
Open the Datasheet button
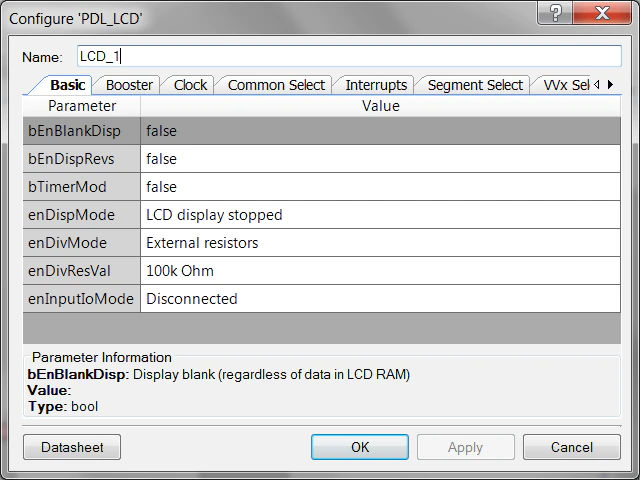(72, 447)
